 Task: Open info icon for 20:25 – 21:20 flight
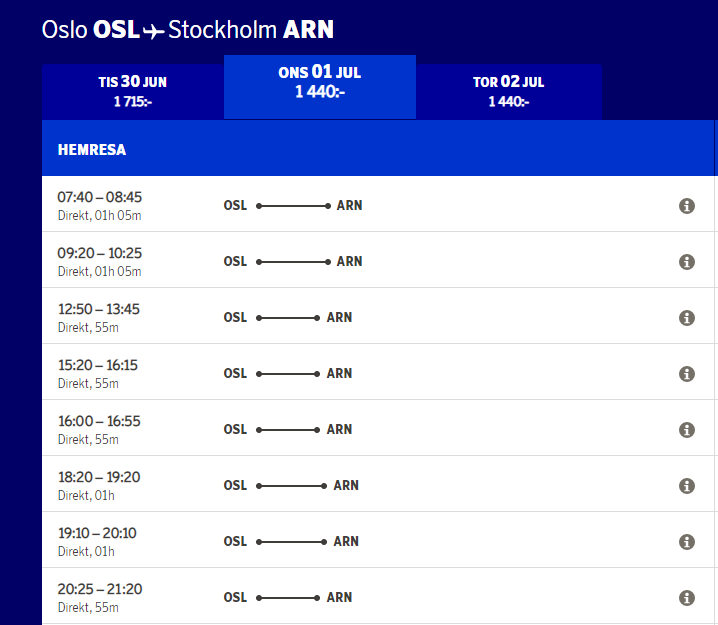[687, 598]
